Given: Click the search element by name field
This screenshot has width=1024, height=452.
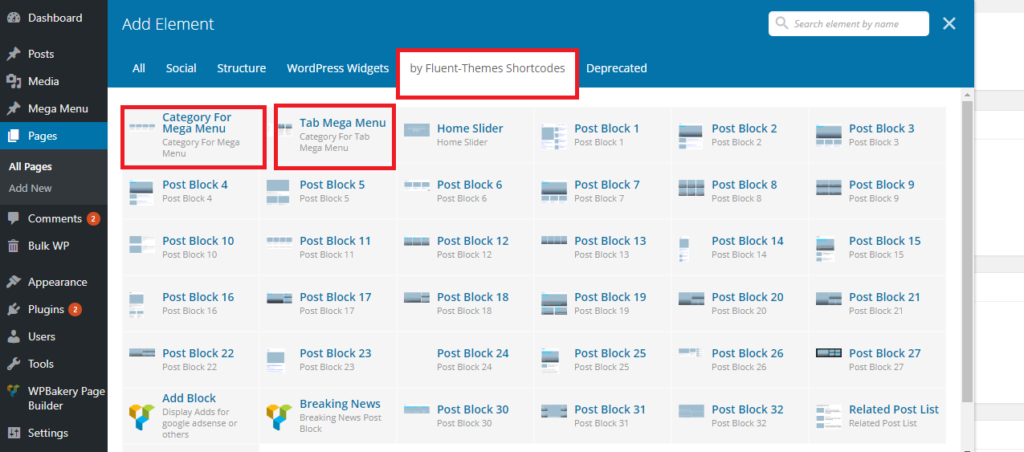Looking at the screenshot, I should pos(856,24).
